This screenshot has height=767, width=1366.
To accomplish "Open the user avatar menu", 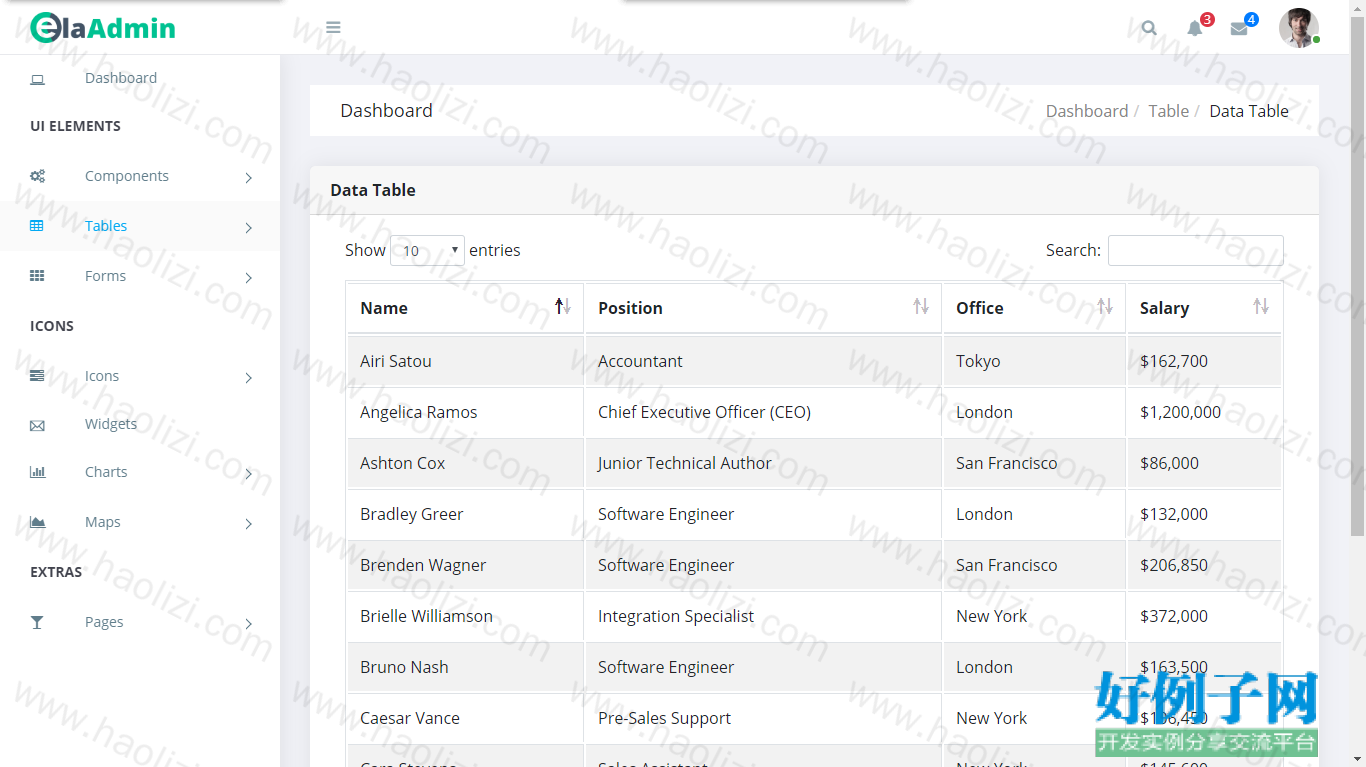I will (1298, 28).
